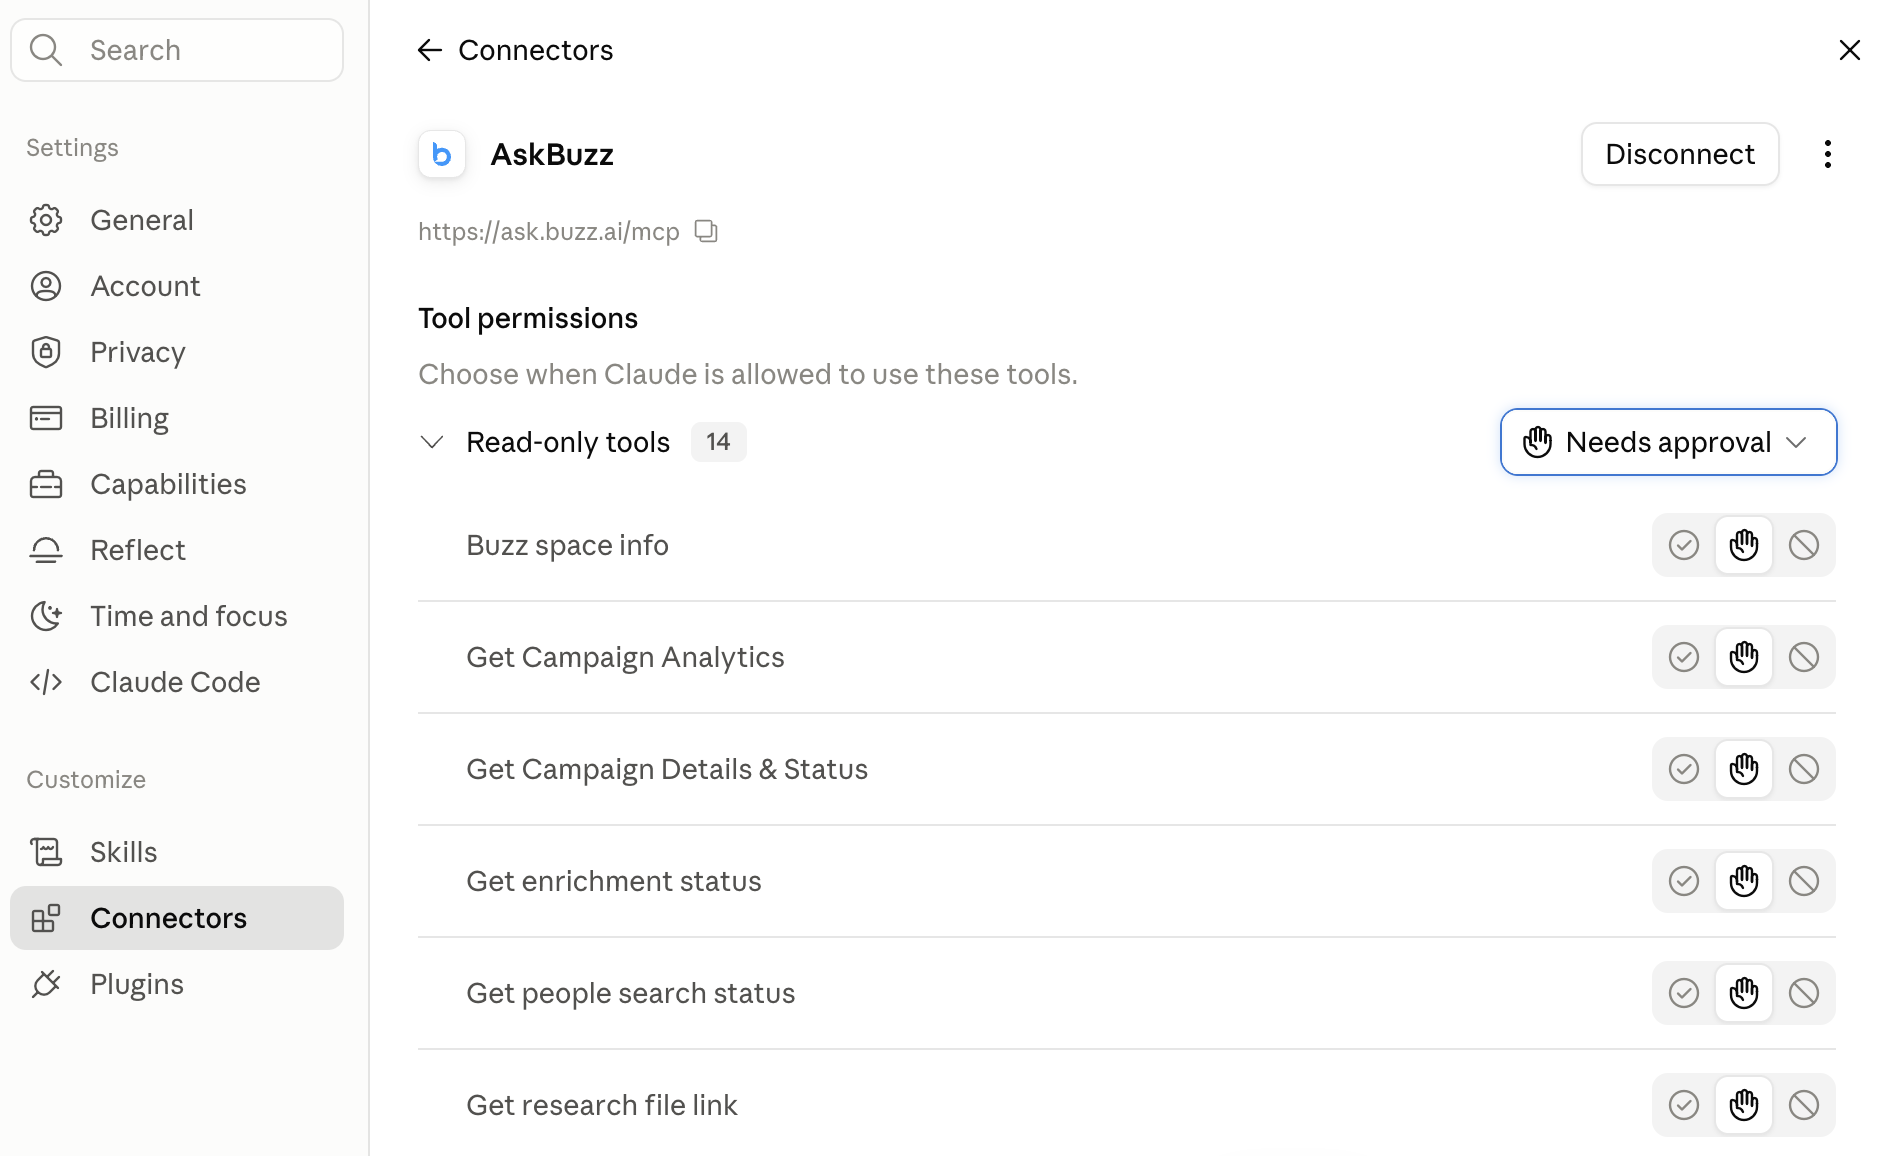
Task: Allow Get research file link automatically
Action: [x=1684, y=1105]
